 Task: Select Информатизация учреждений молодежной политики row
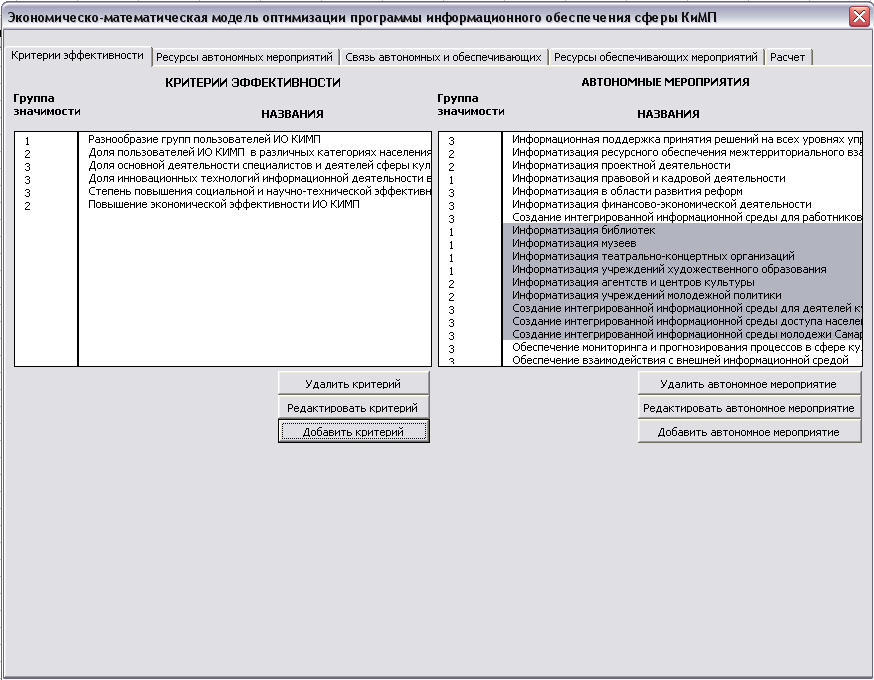pos(682,295)
